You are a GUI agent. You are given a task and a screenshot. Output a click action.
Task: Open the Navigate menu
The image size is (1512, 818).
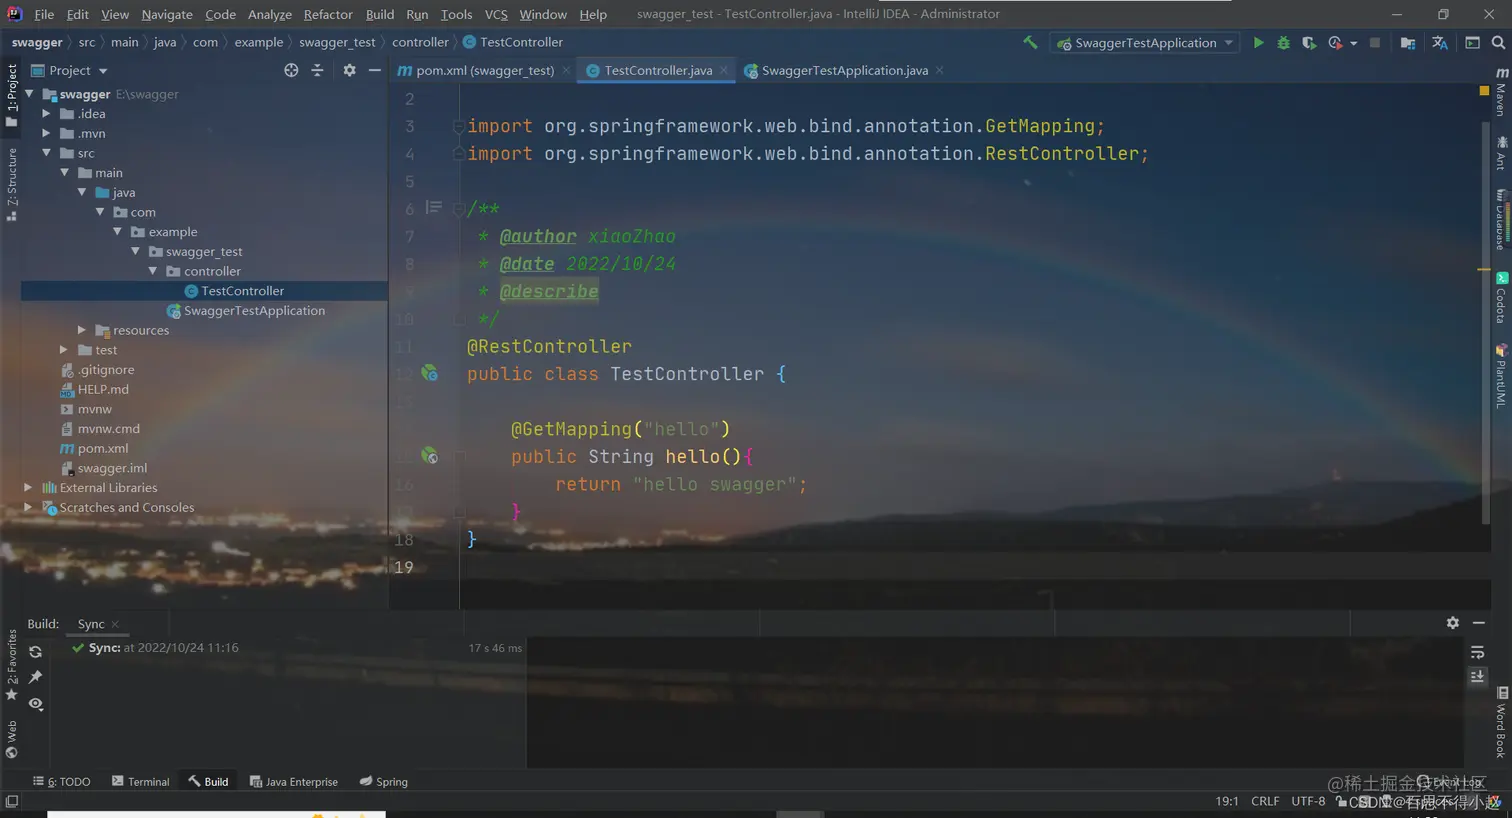167,14
